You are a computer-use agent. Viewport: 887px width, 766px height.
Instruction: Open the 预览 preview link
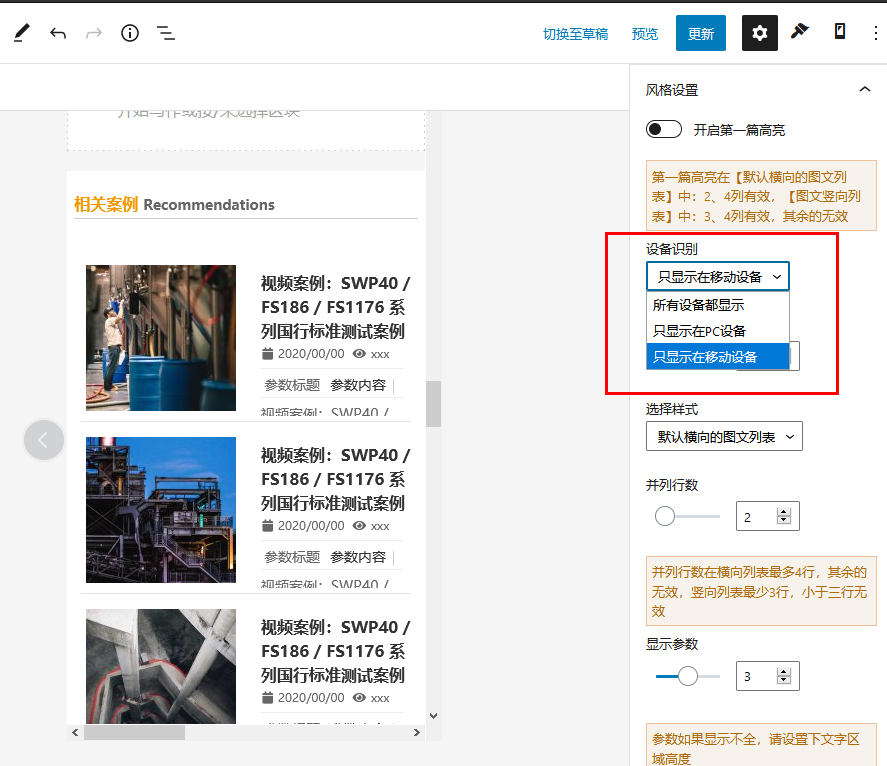645,33
